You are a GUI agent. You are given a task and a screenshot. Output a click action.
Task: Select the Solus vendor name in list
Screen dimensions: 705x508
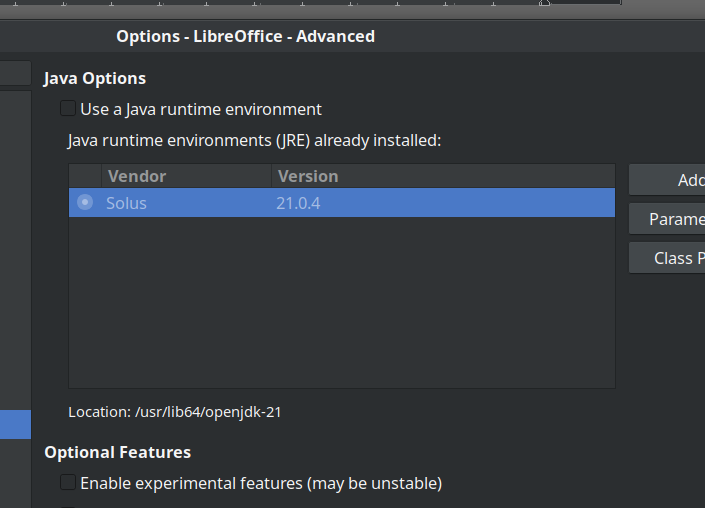[126, 203]
